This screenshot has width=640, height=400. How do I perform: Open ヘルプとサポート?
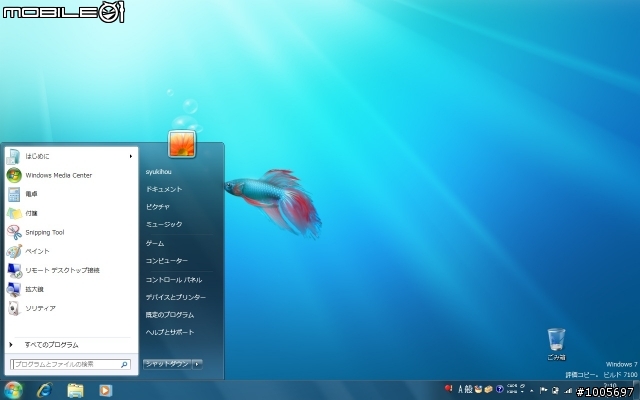pos(170,332)
